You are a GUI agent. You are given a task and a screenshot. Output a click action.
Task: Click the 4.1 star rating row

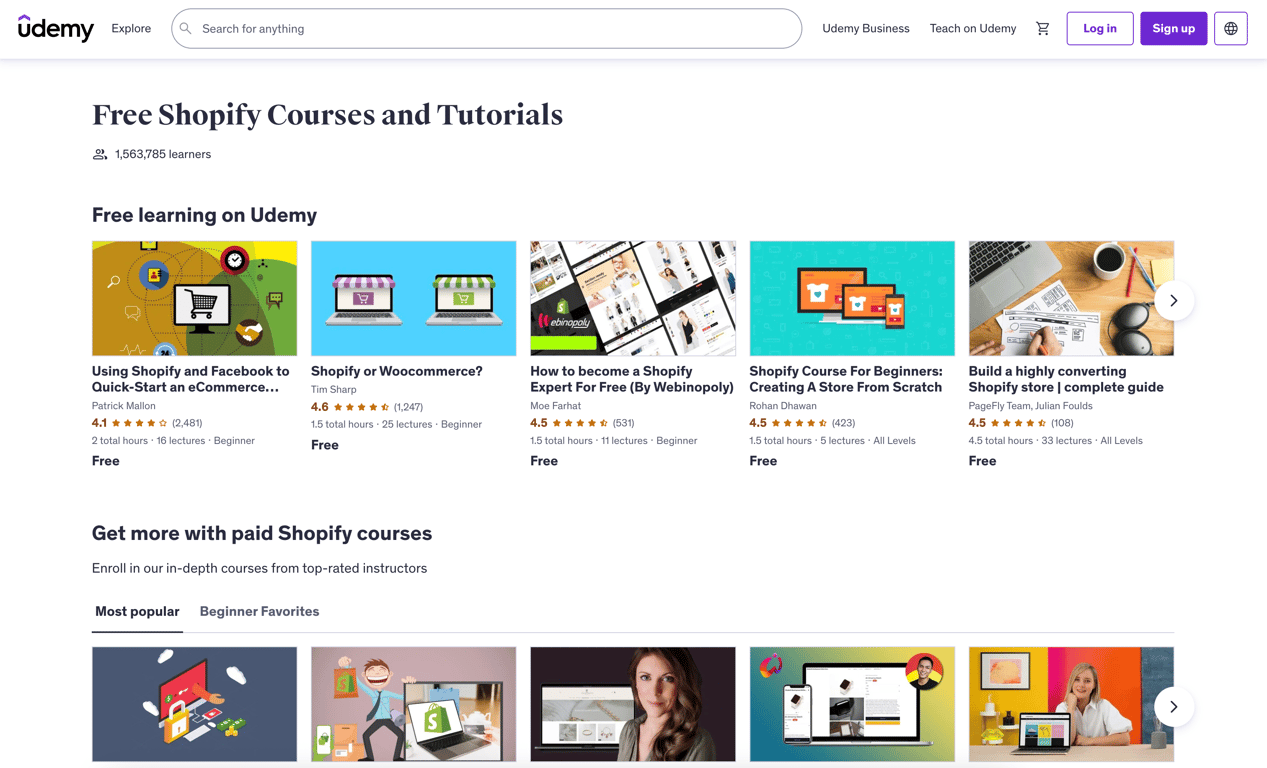pyautogui.click(x=147, y=423)
